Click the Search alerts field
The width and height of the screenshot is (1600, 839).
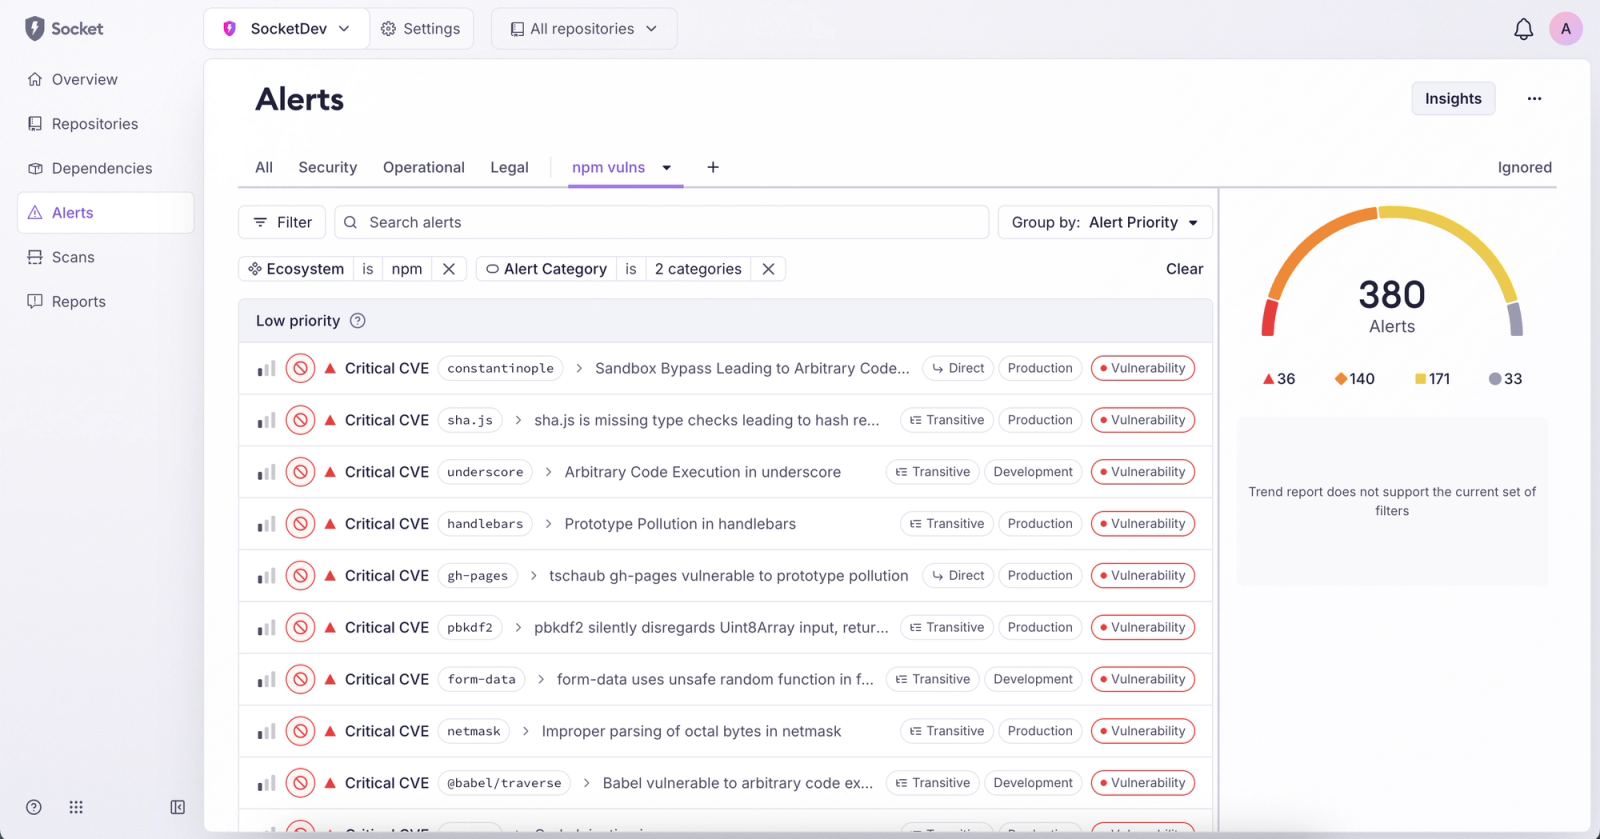pyautogui.click(x=662, y=222)
